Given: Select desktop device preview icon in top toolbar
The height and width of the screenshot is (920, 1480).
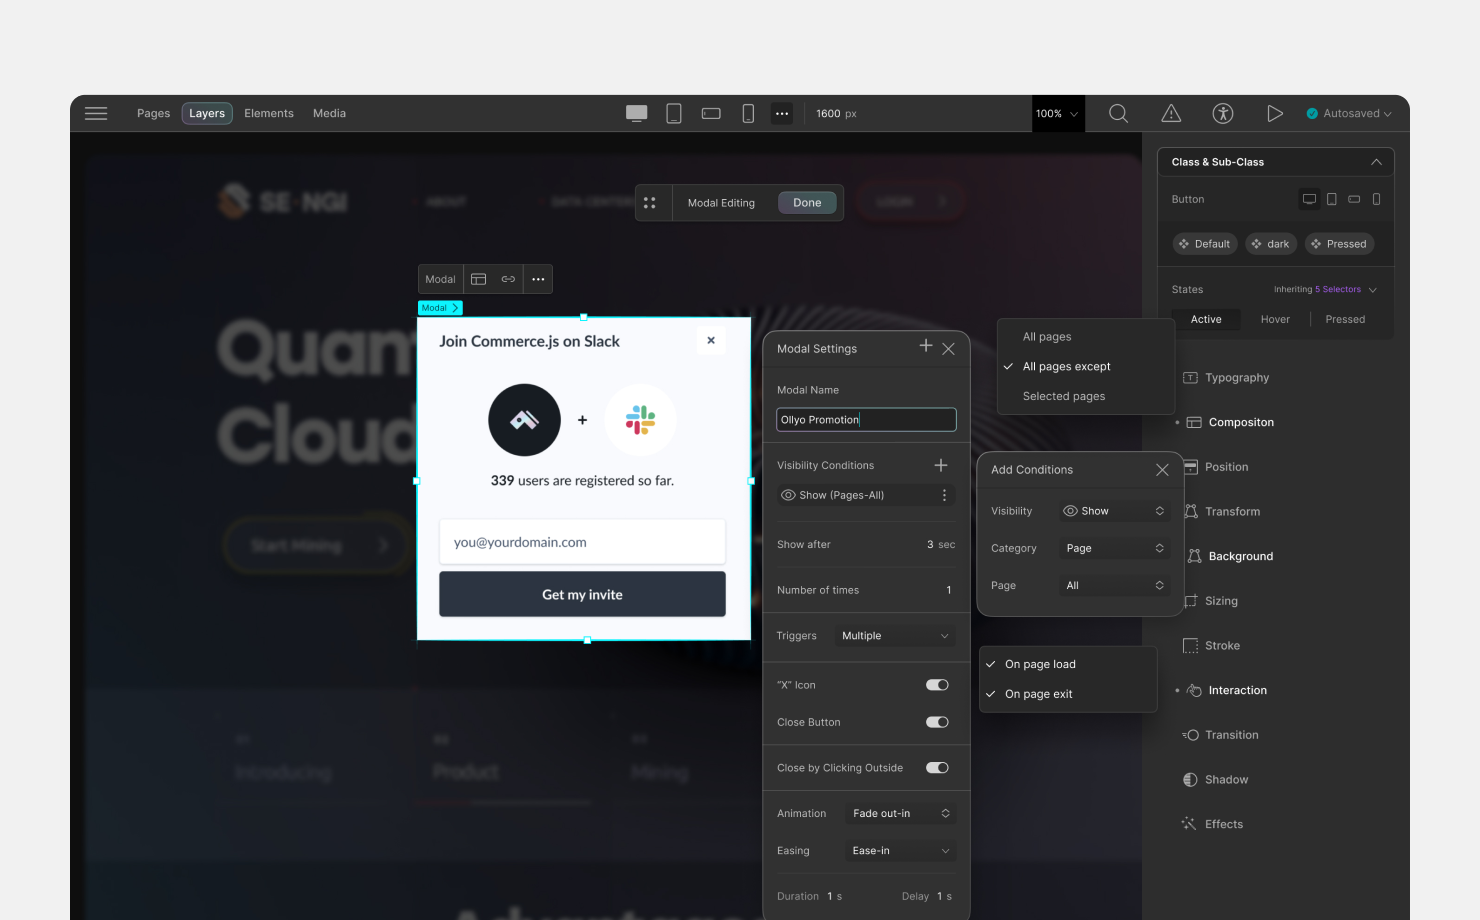Looking at the screenshot, I should click(636, 113).
